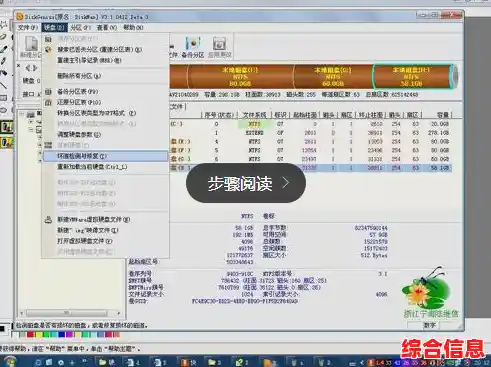
Task: Close the open 硬盘(D) menu
Action: [54, 27]
